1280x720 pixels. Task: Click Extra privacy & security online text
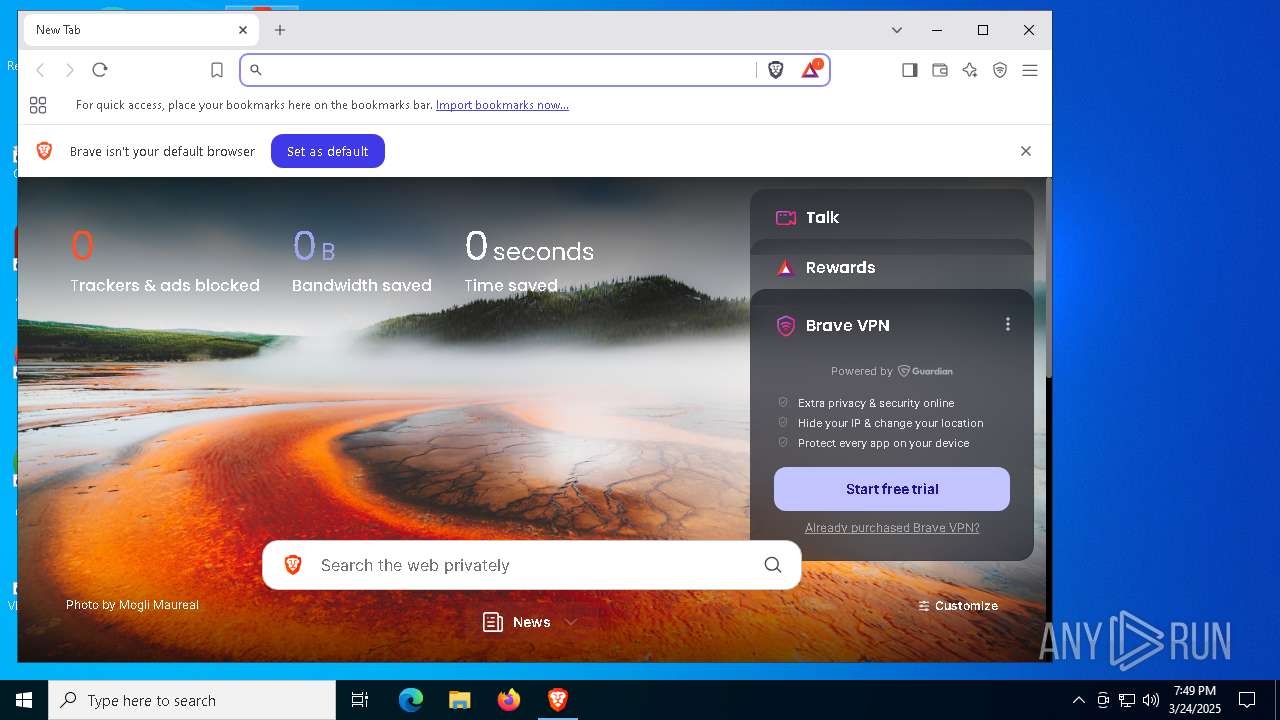click(876, 403)
